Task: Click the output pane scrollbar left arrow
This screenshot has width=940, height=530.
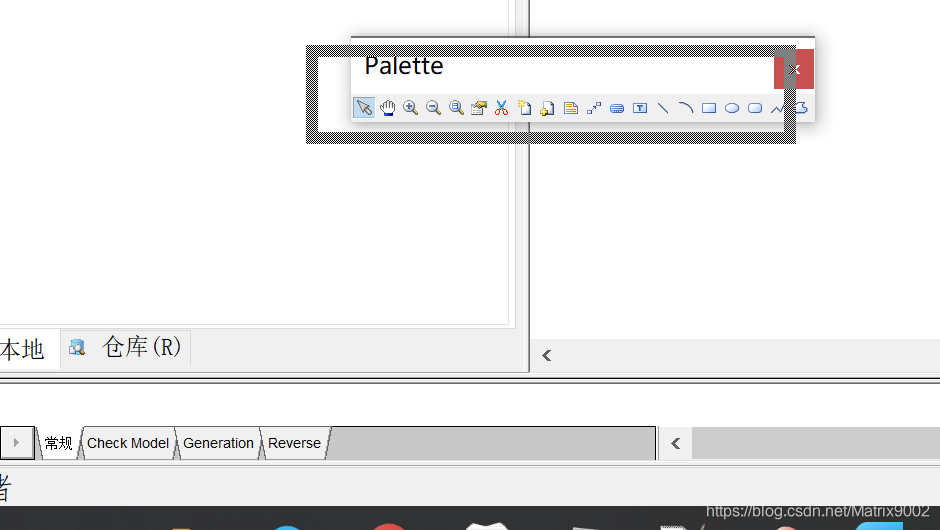Action: (x=676, y=443)
